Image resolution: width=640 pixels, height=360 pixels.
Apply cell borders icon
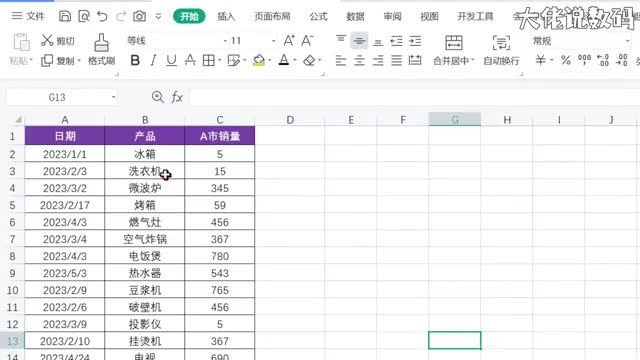pos(209,60)
